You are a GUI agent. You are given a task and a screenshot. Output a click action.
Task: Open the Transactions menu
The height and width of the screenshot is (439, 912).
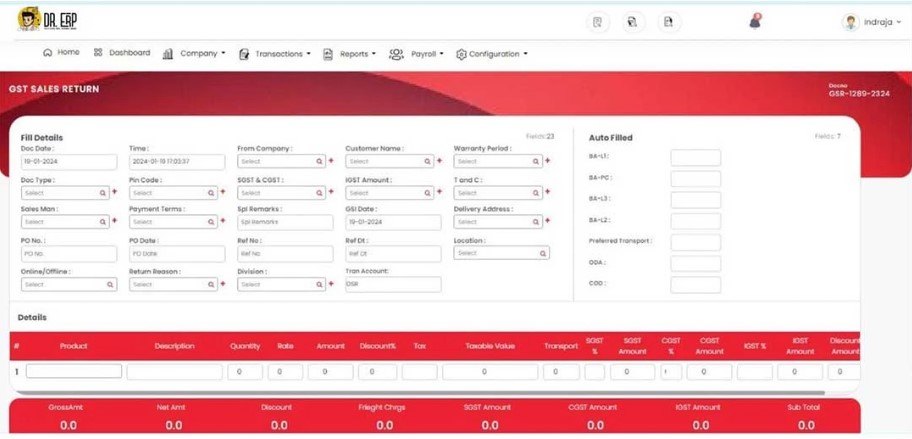tap(275, 54)
